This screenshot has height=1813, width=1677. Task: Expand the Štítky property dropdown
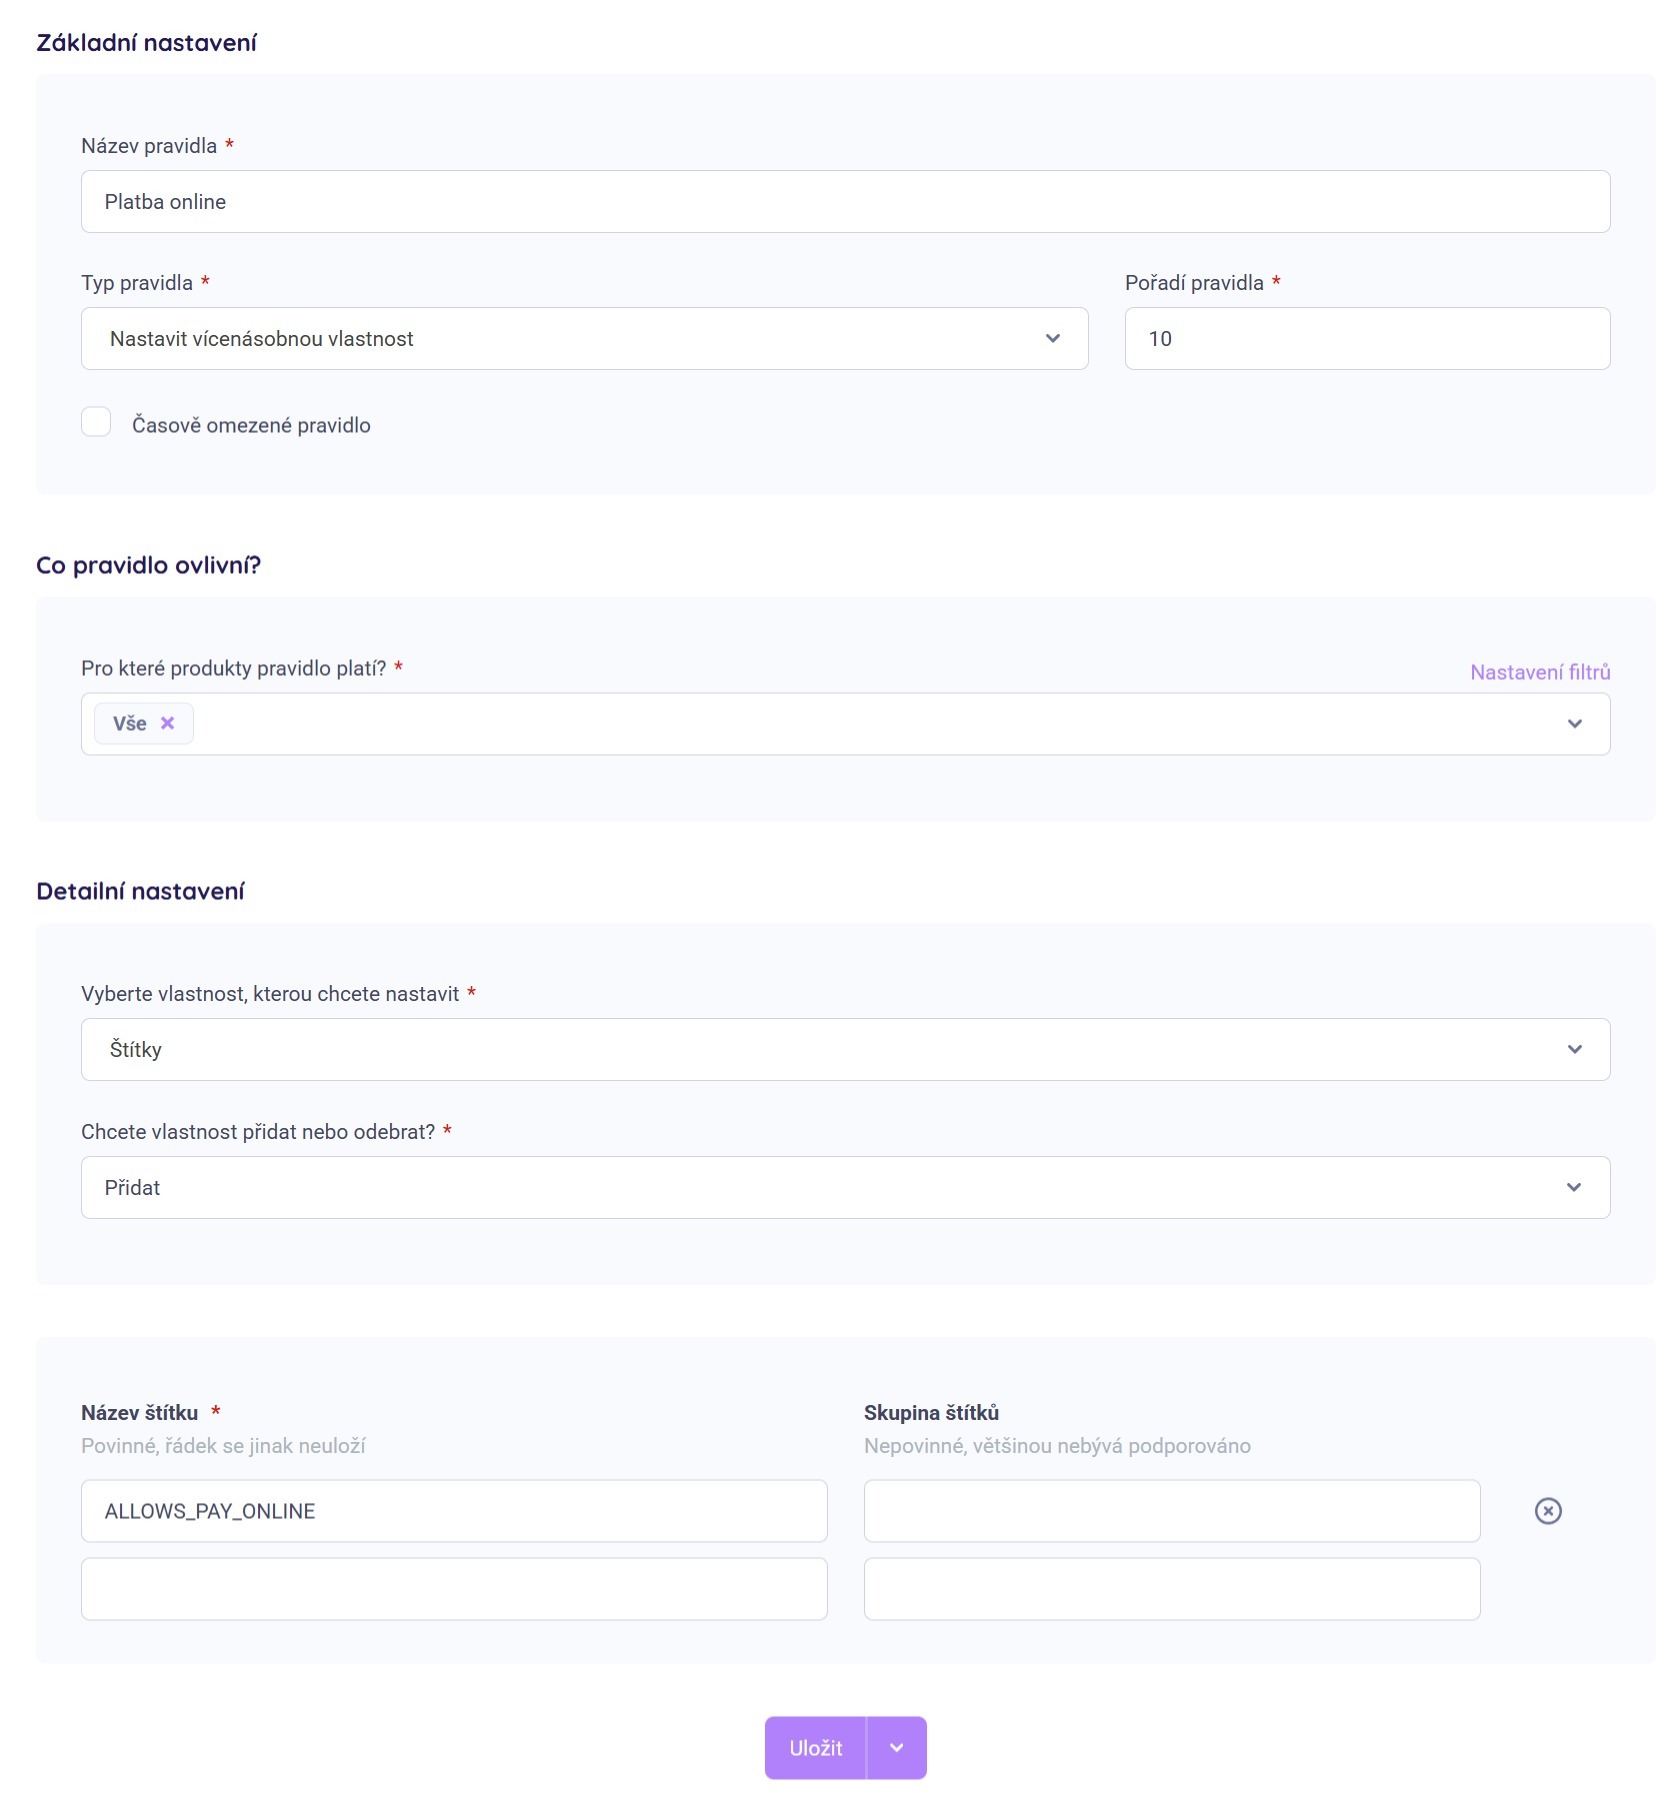(x=845, y=1050)
